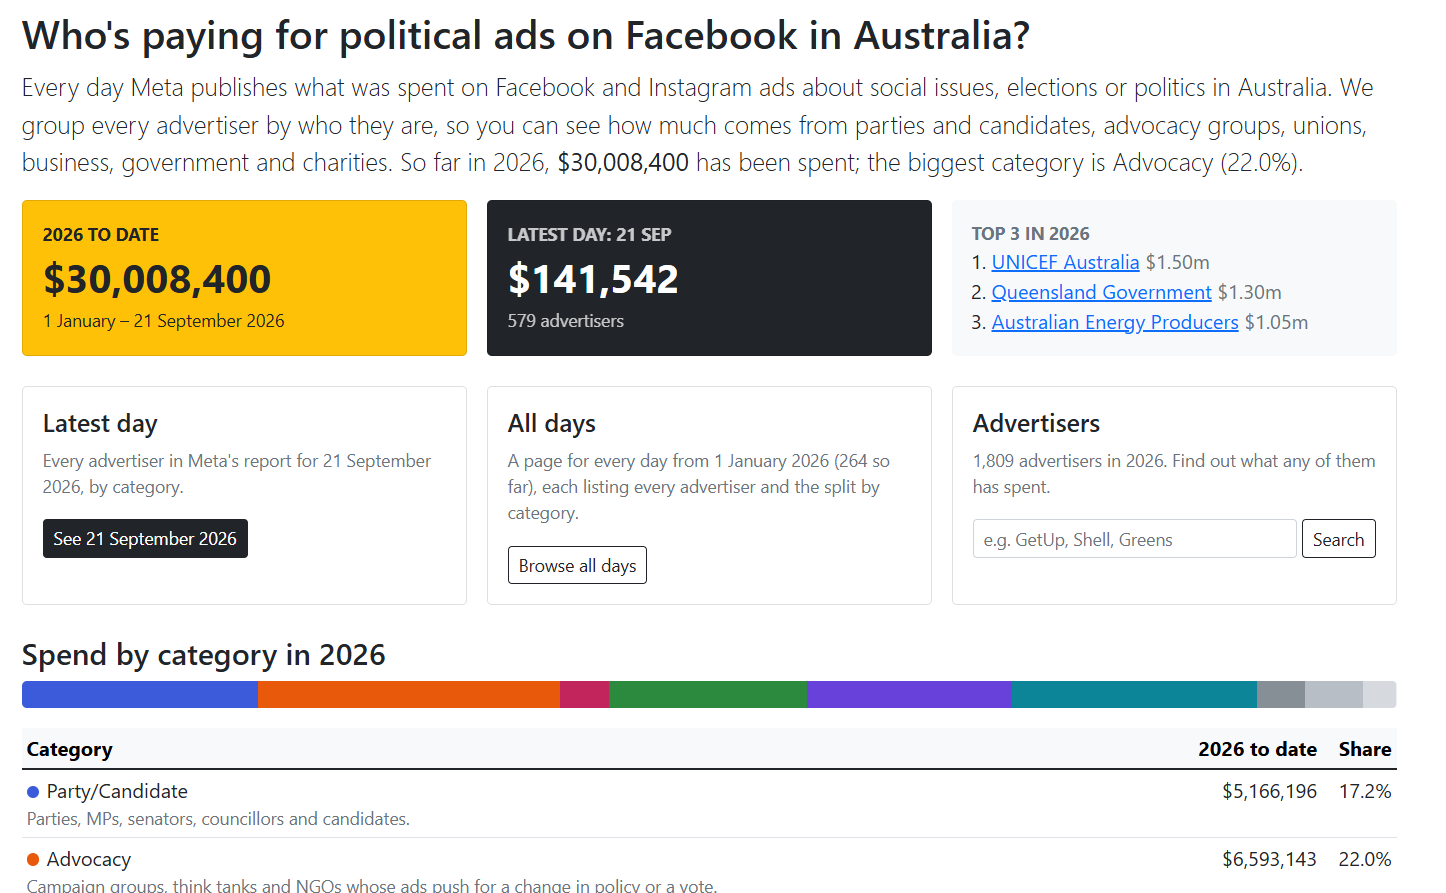Click the 'Latest day' card heading

100,424
